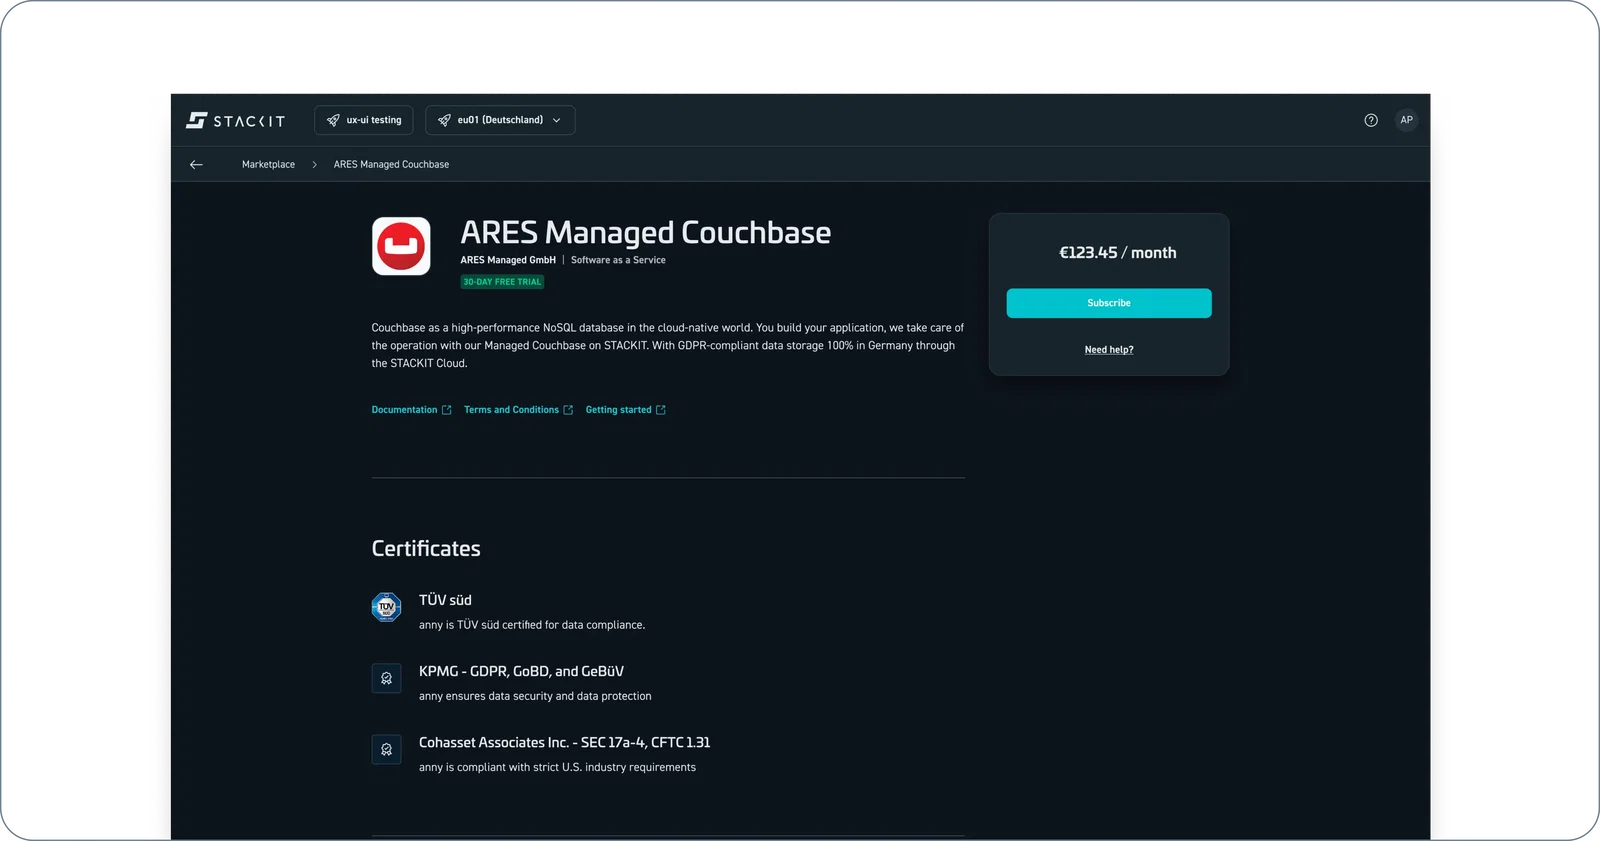Click the breadcrumb chevron separator after Marketplace
The height and width of the screenshot is (841, 1600).
pyautogui.click(x=314, y=164)
